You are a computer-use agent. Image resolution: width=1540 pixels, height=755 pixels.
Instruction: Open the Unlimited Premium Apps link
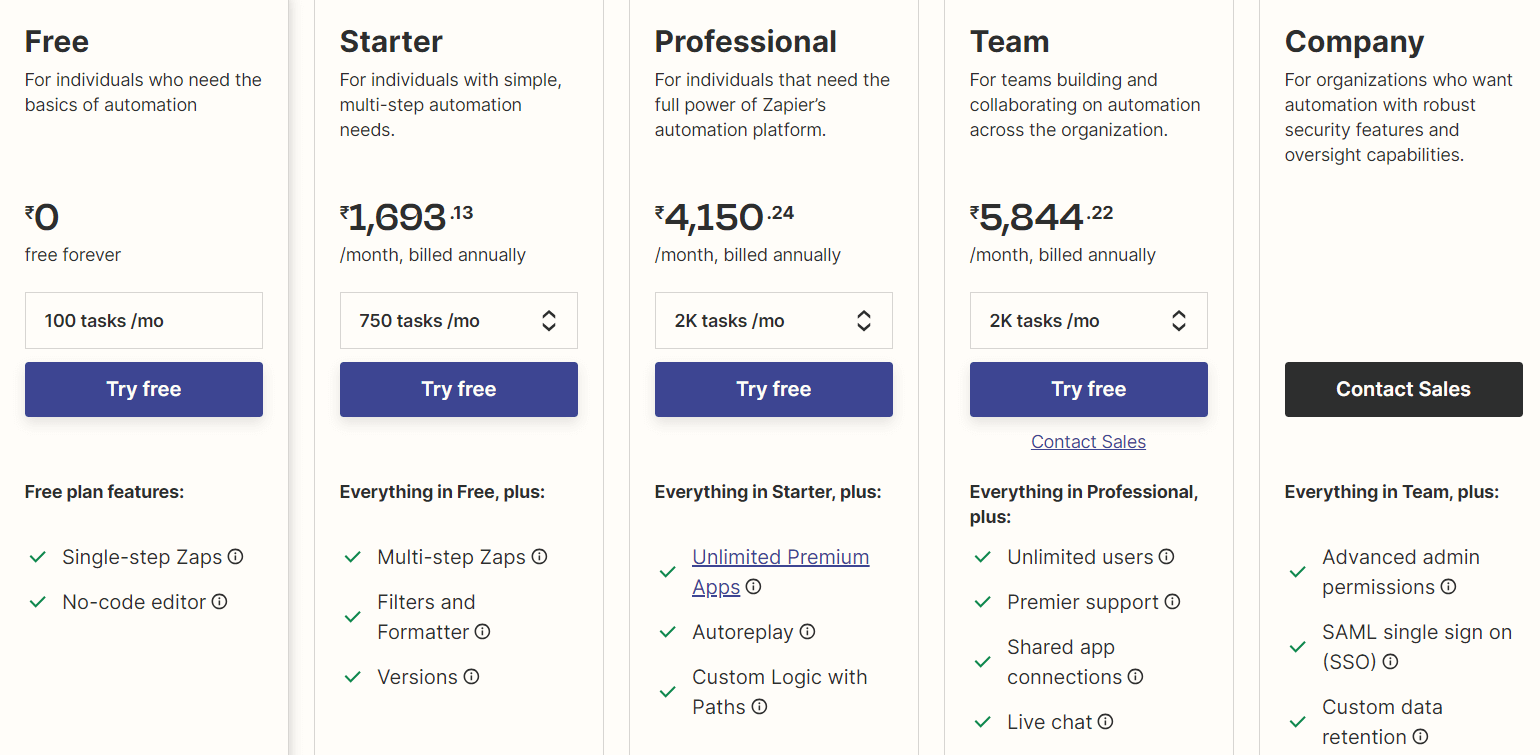pyautogui.click(x=780, y=558)
